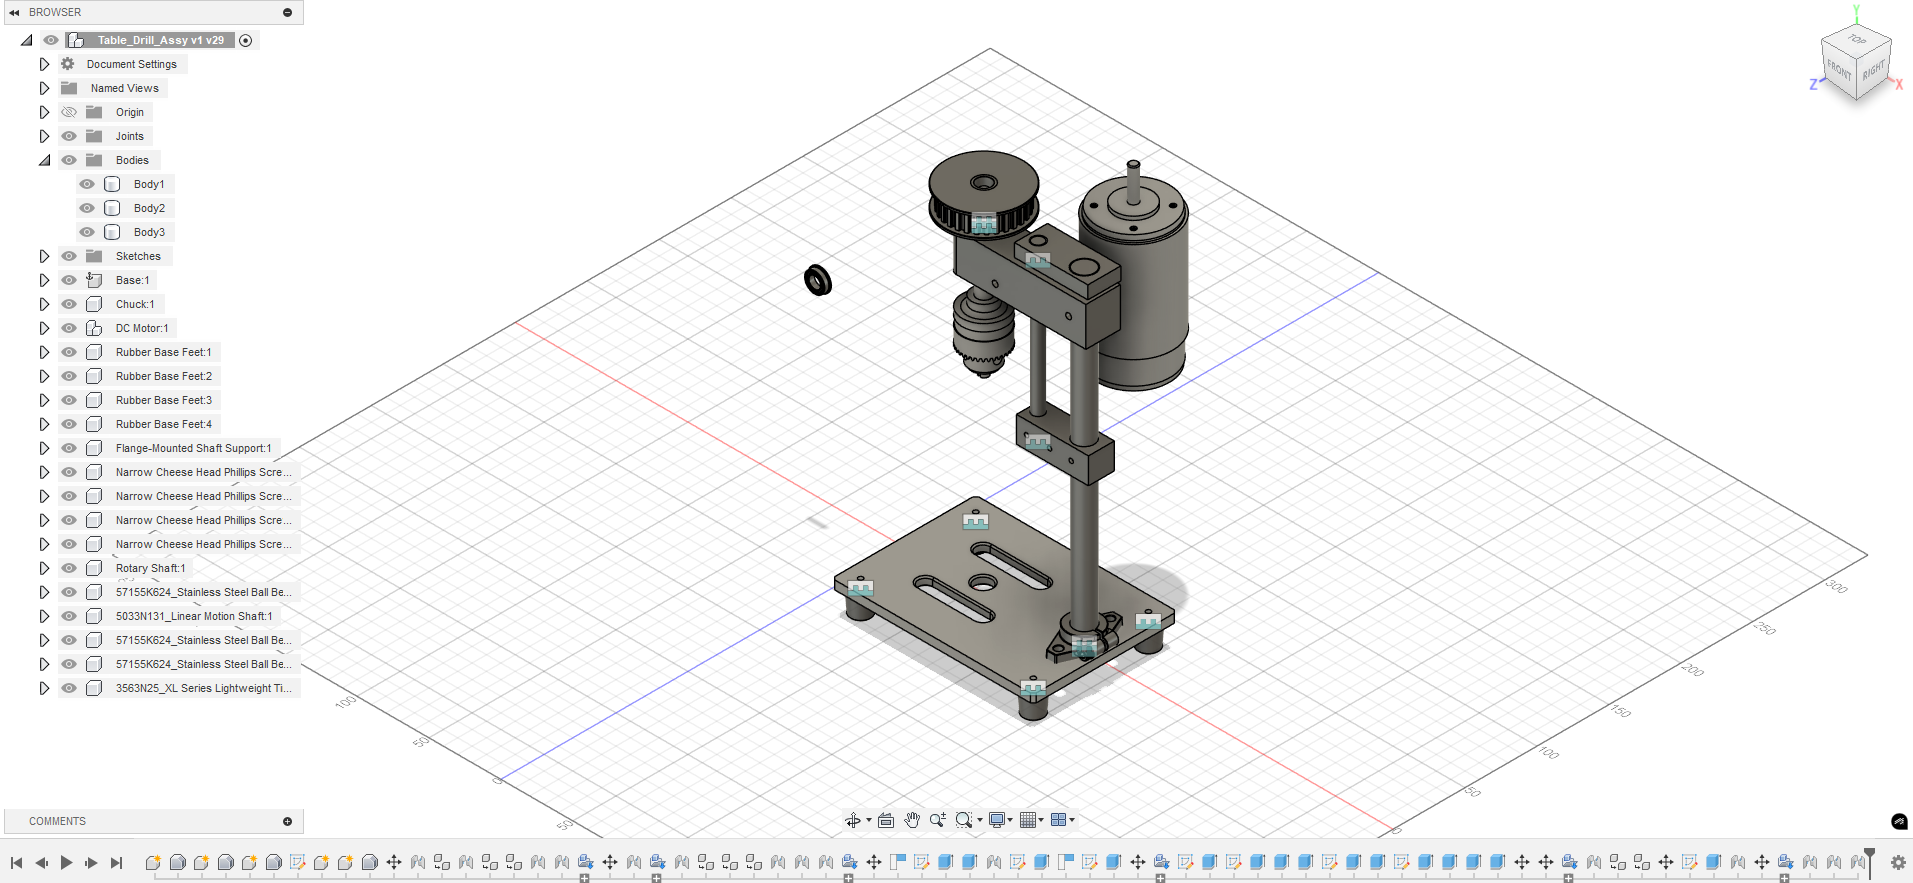Show the Origin folder via eye icon

(x=69, y=112)
